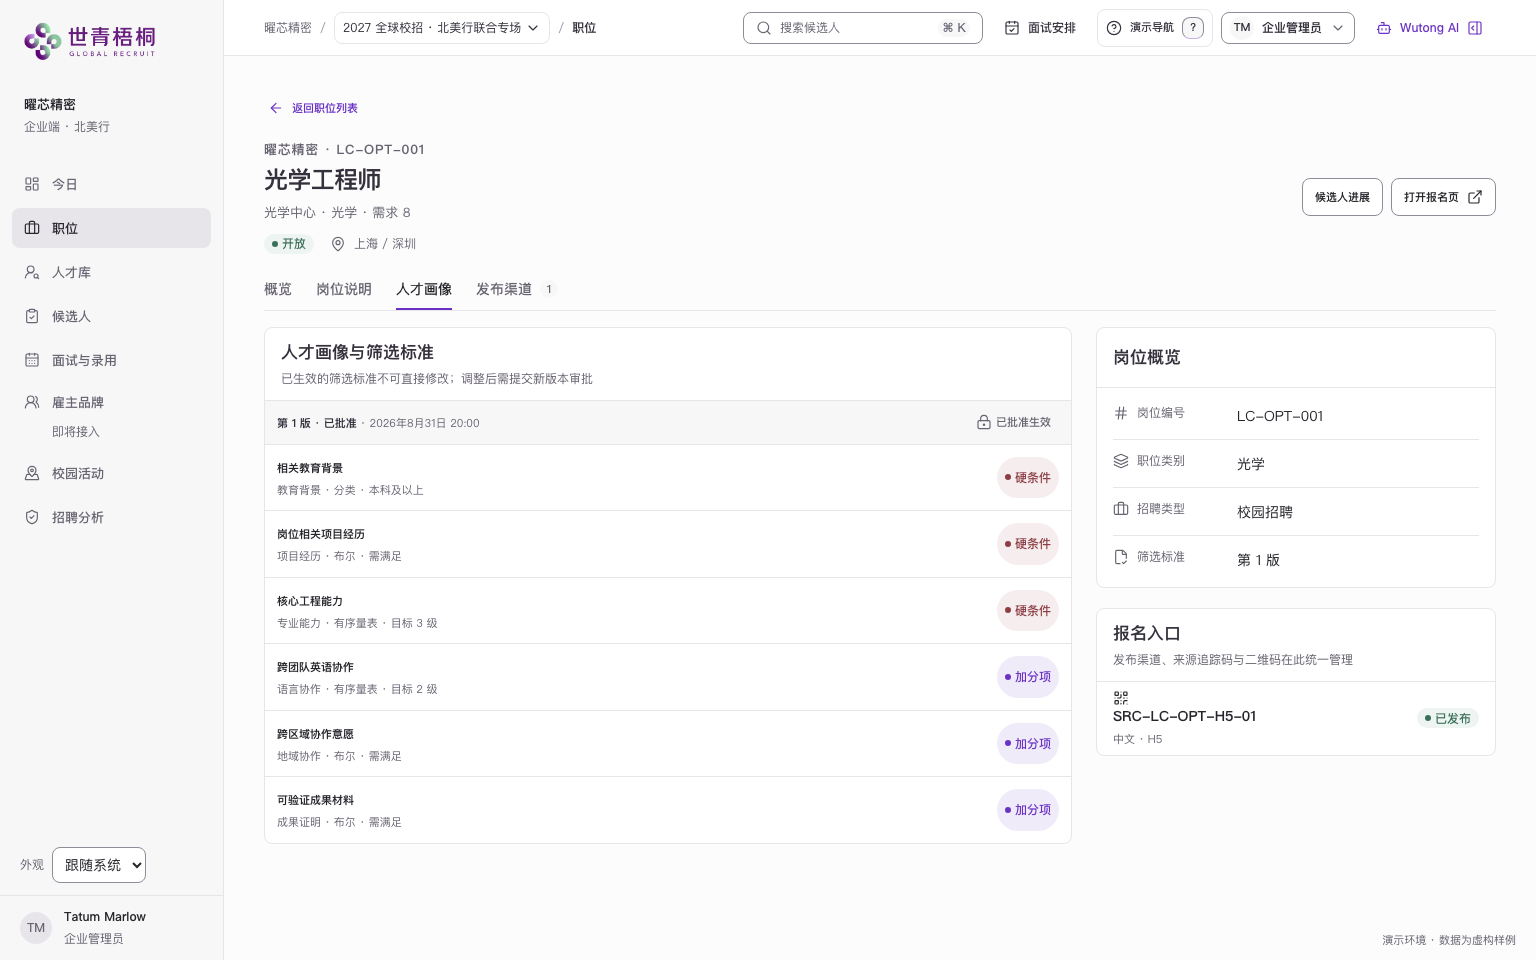Image resolution: width=1536 pixels, height=960 pixels.
Task: Click the calendar icon for 面试安排
Action: (1012, 28)
